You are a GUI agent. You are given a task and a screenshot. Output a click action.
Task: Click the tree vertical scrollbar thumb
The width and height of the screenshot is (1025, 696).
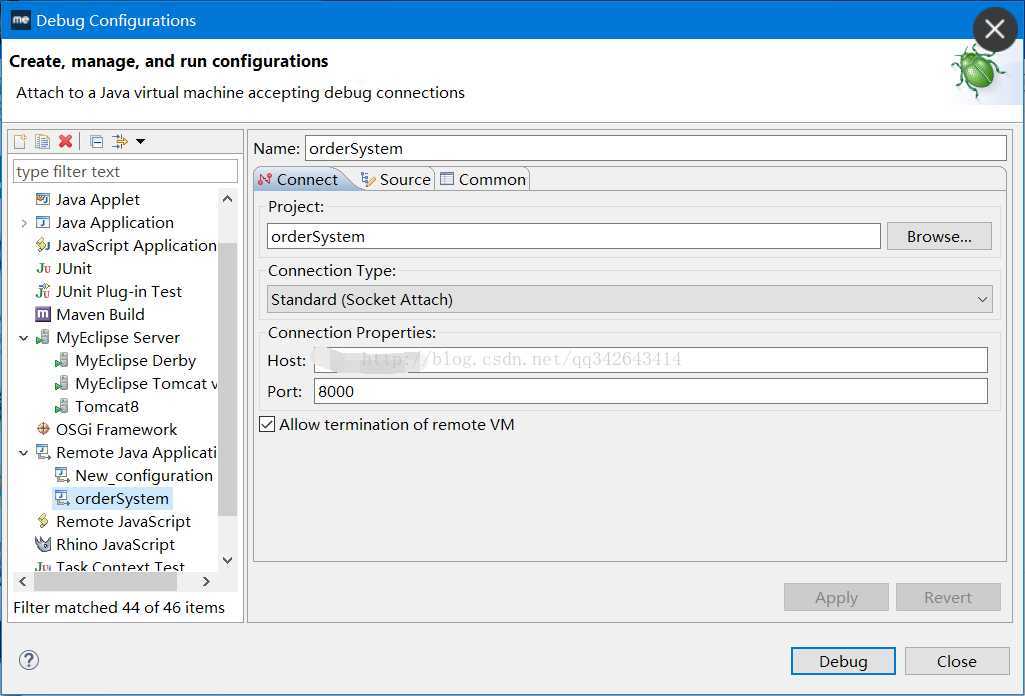pos(227,379)
